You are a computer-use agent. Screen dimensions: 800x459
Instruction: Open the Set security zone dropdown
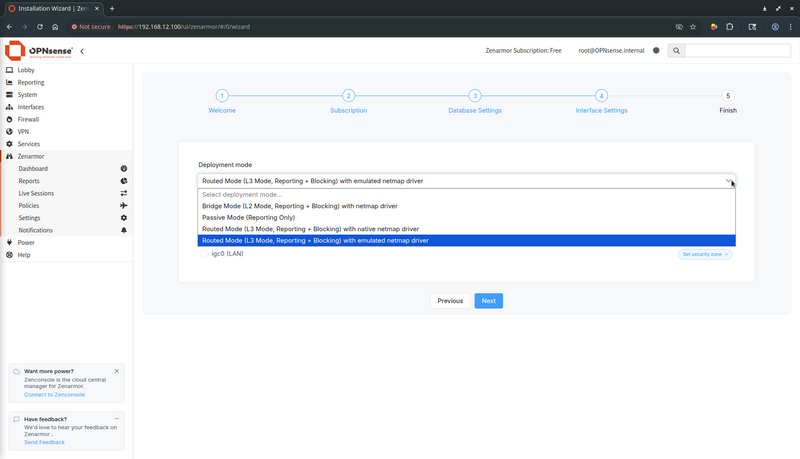click(705, 254)
